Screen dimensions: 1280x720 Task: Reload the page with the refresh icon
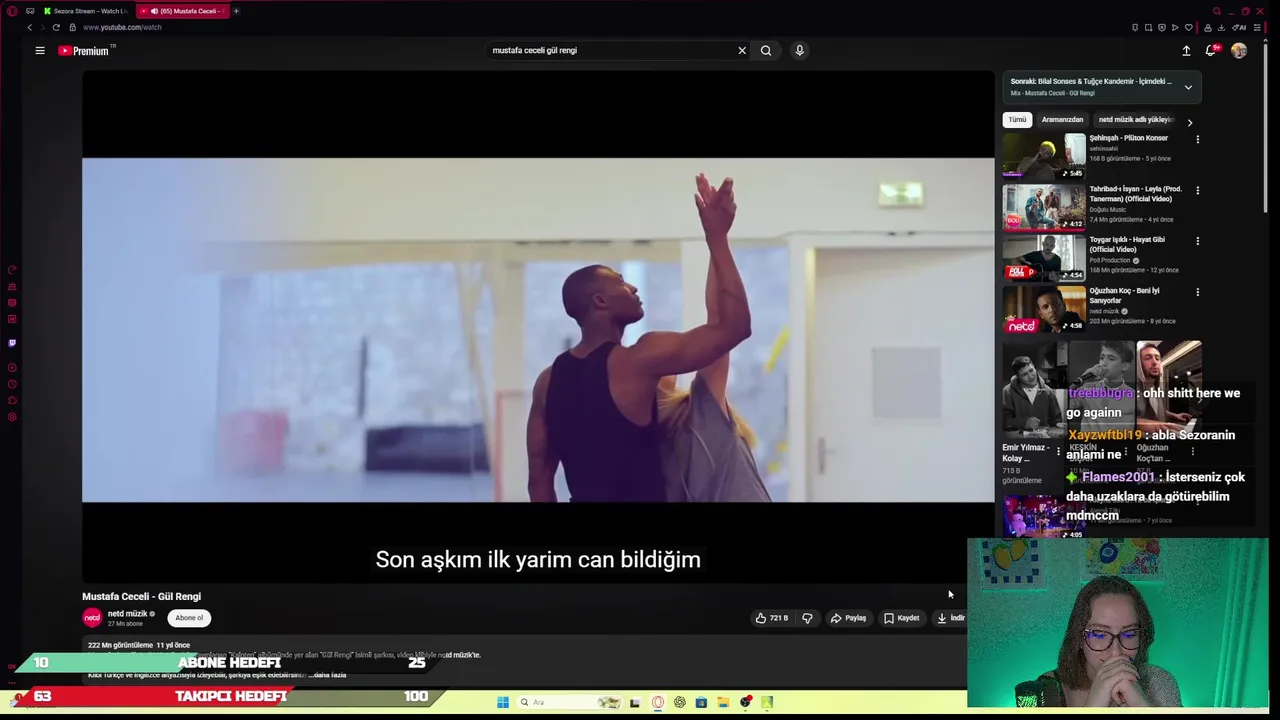pyautogui.click(x=56, y=27)
